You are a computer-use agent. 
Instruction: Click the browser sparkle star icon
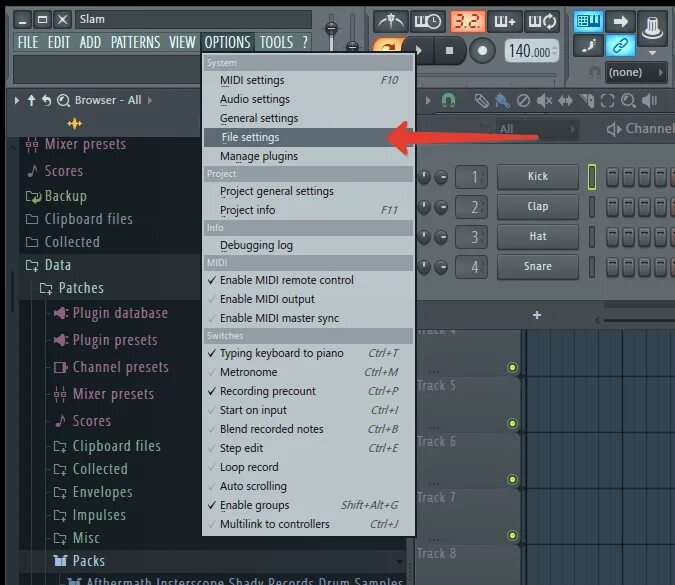pos(74,124)
